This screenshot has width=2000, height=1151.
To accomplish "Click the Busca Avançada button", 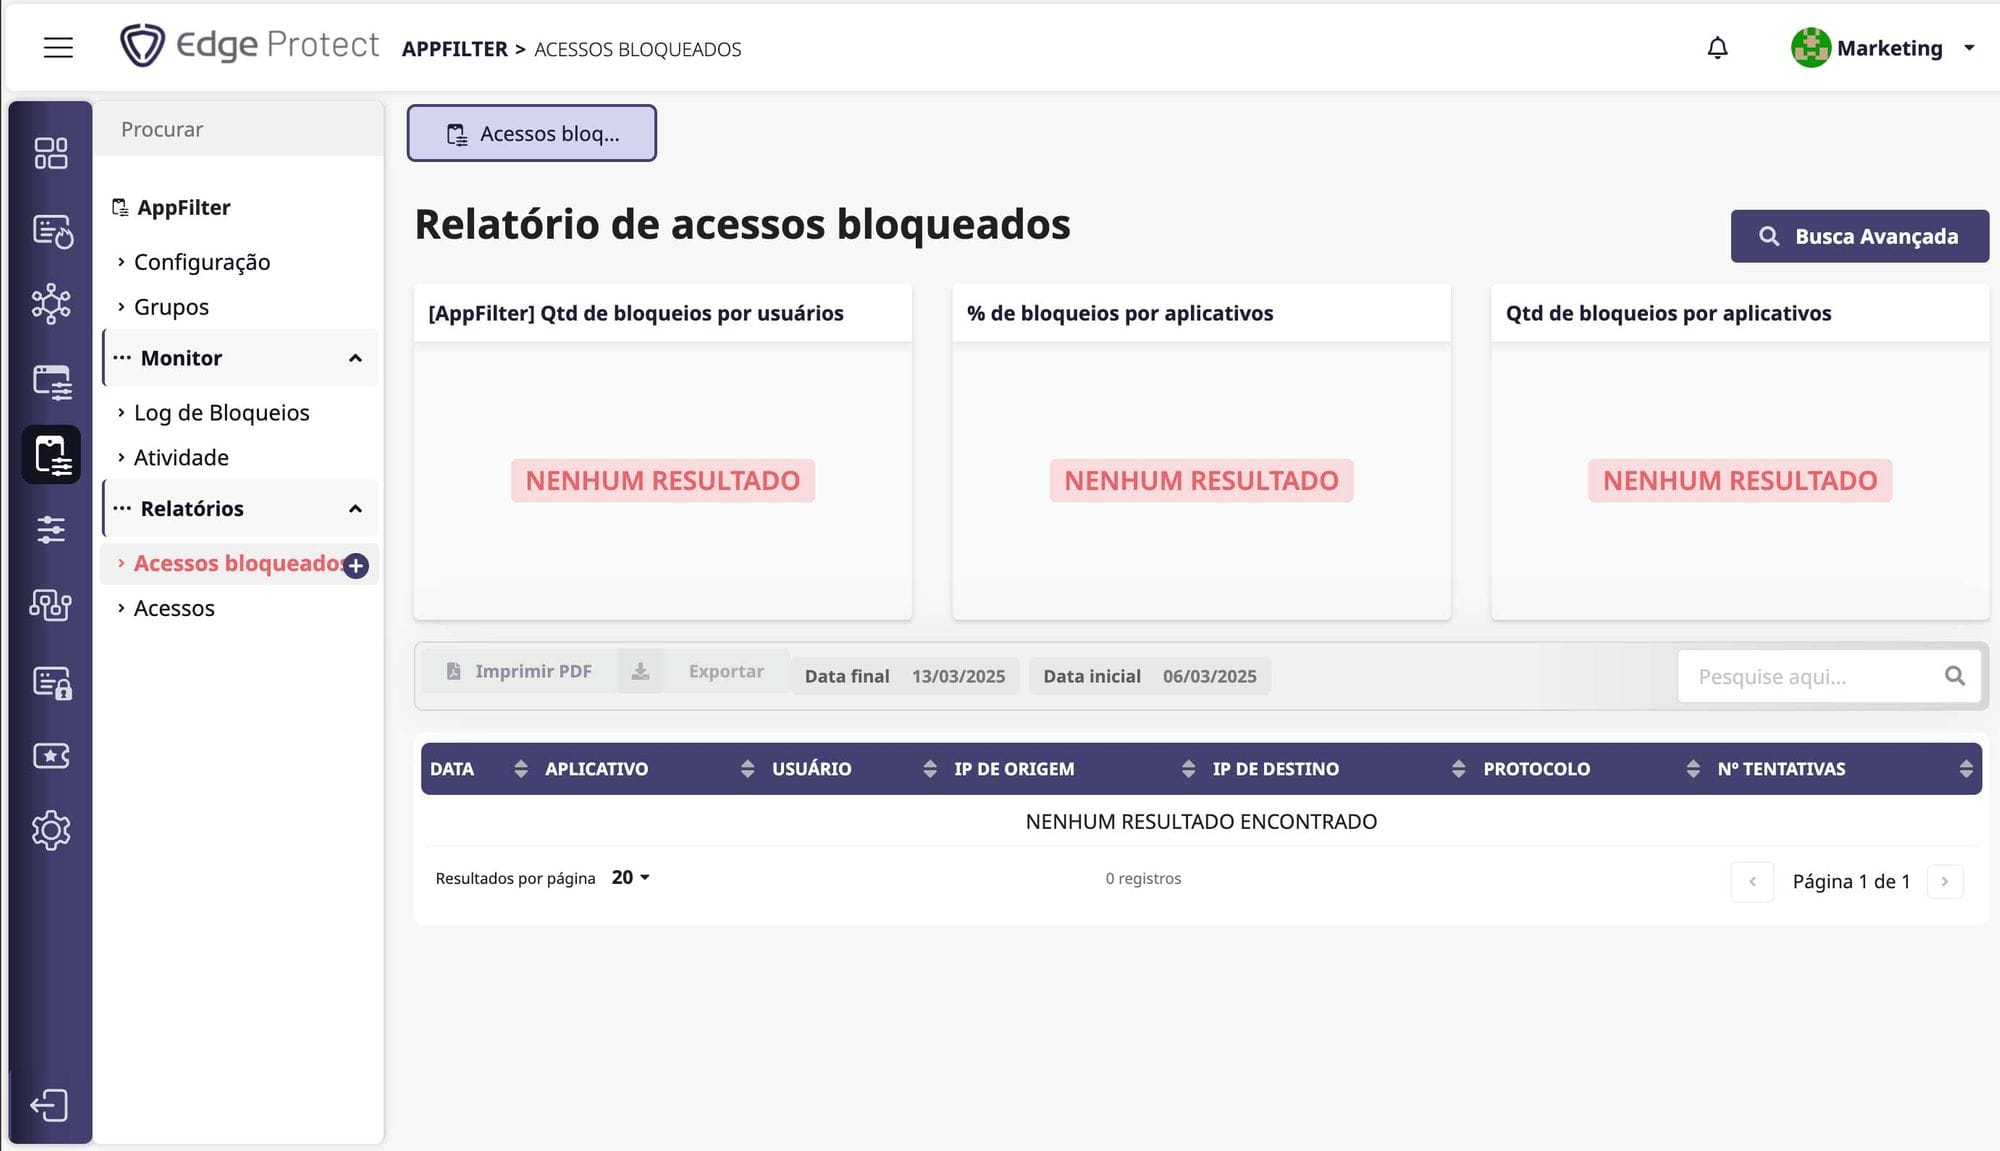I will coord(1859,236).
